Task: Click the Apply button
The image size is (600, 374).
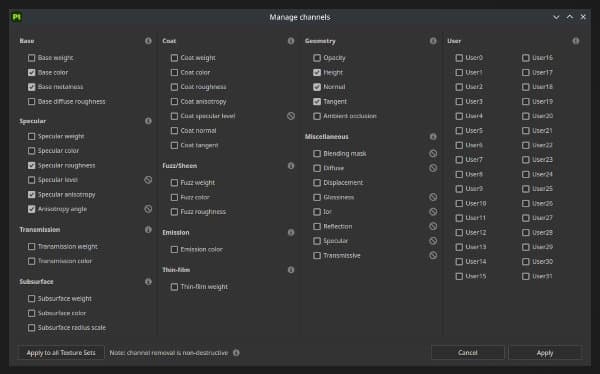Action: [545, 353]
